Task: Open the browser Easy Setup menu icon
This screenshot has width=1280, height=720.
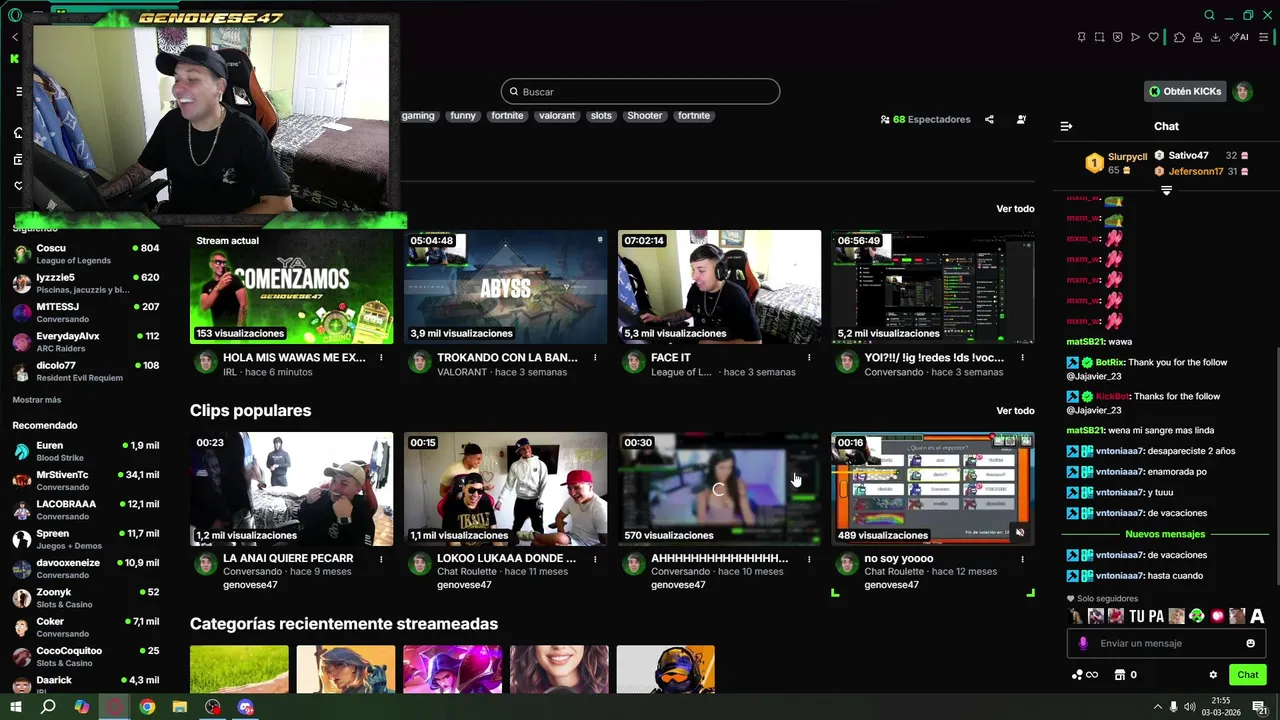Action: [x=1264, y=37]
